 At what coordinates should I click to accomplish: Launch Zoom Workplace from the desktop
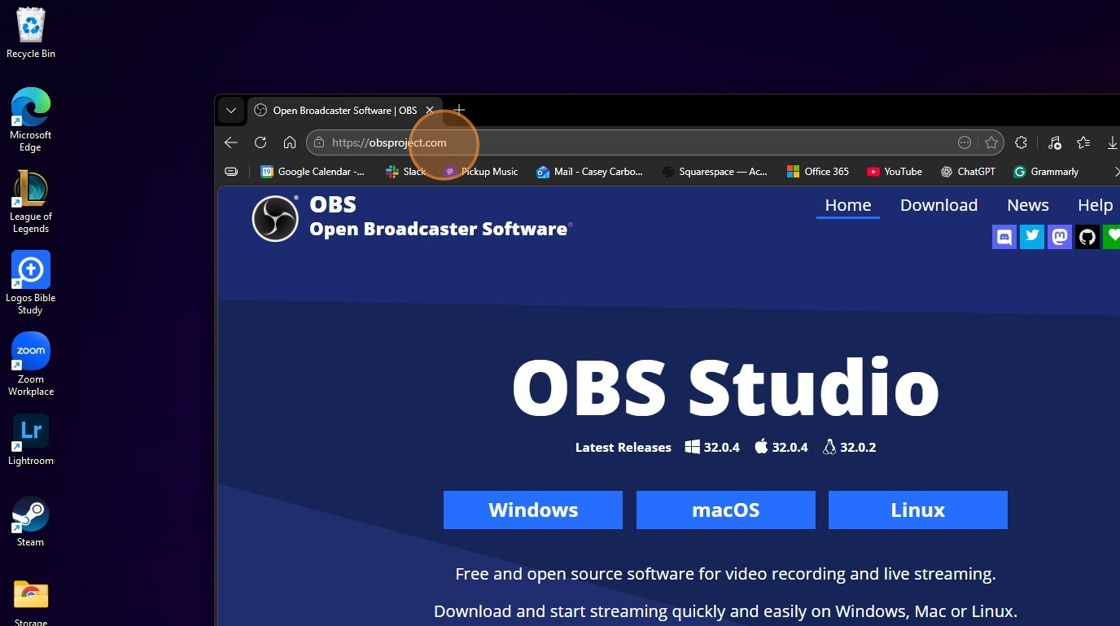pos(30,364)
